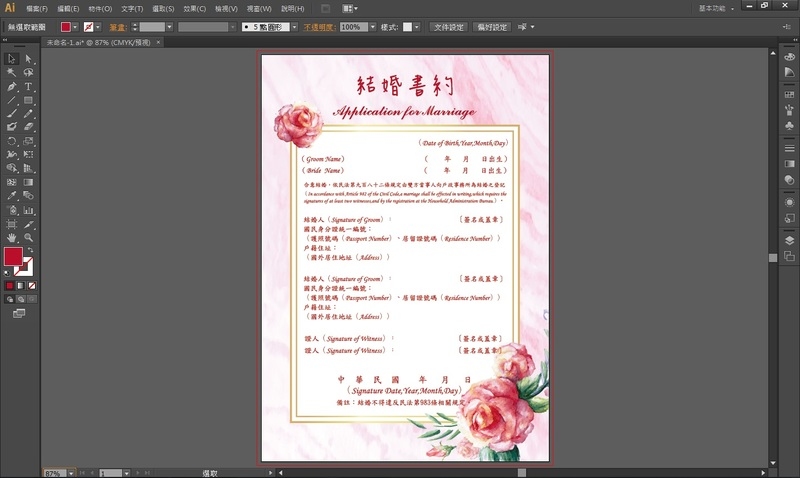Open the Symbols panel icon
Screen dimensions: 800x478
789,125
